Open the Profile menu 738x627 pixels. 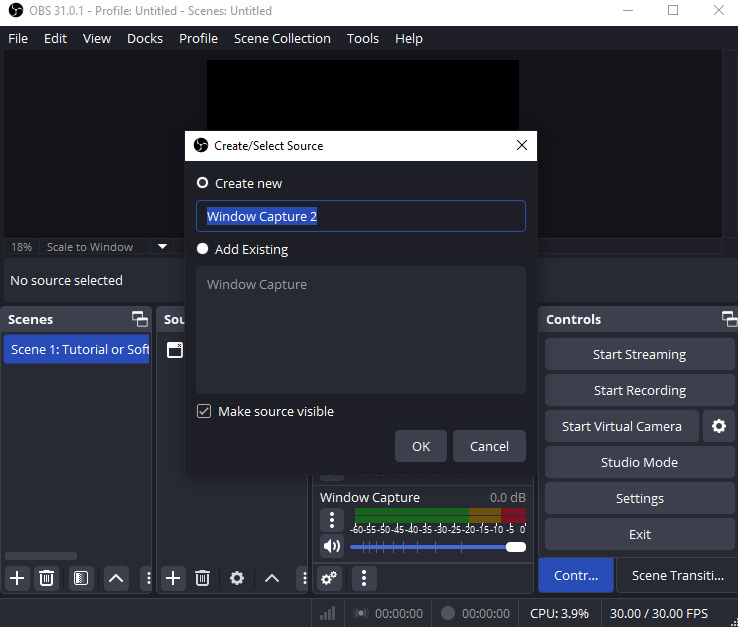[198, 39]
